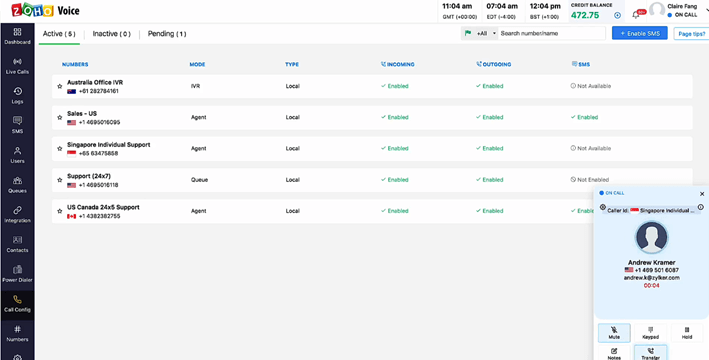Click the icon left of Caller Id
This screenshot has height=360, width=709.
click(x=602, y=207)
